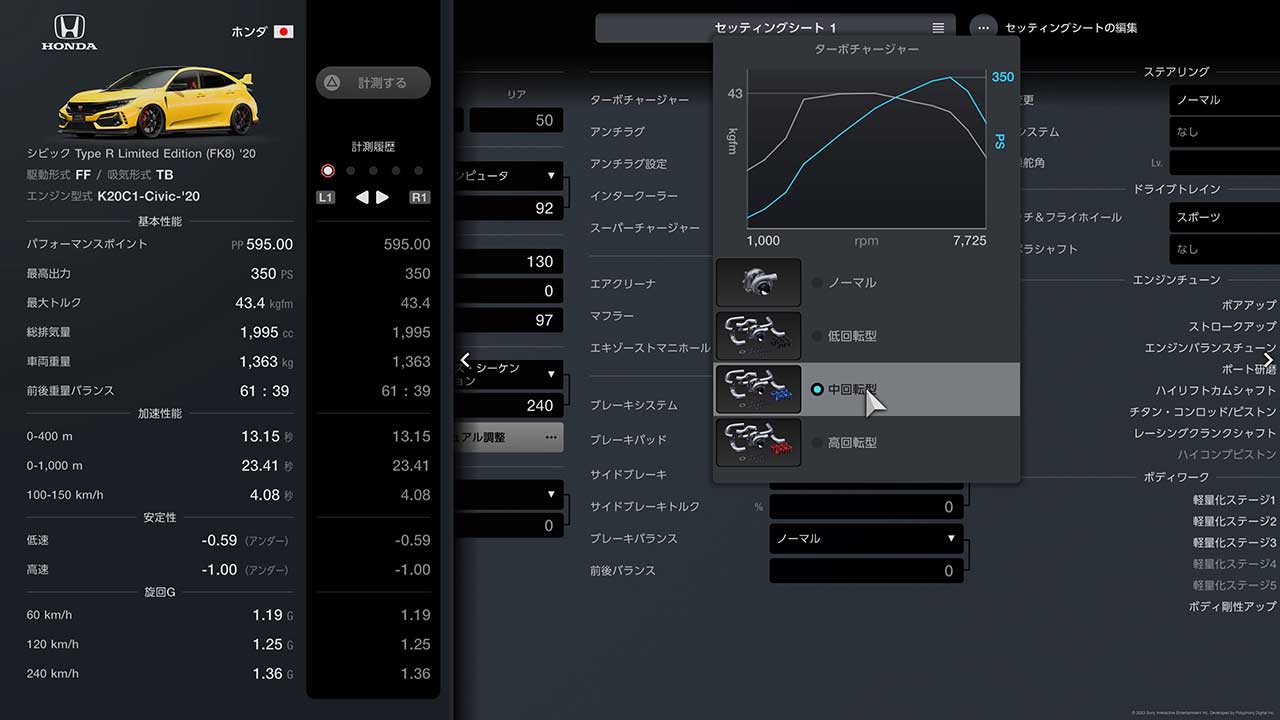Viewport: 1280px width, 720px height.
Task: Click the torque and power curve graph
Action: pyautogui.click(x=866, y=150)
